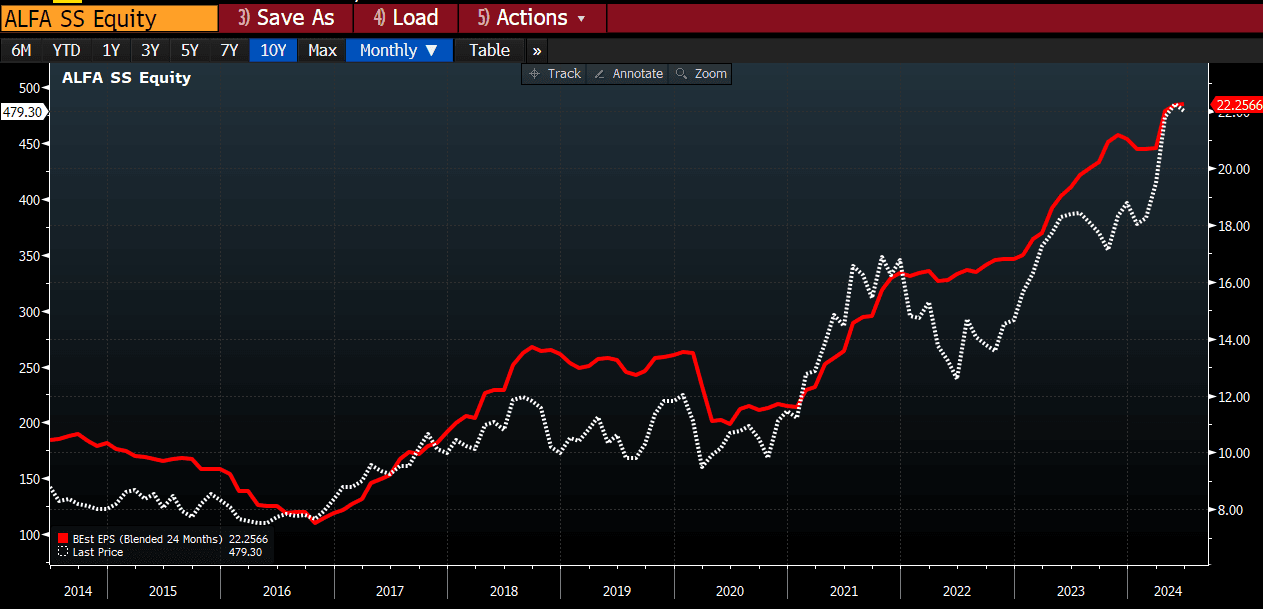This screenshot has width=1263, height=609.
Task: Switch to the Table view
Action: pos(489,50)
